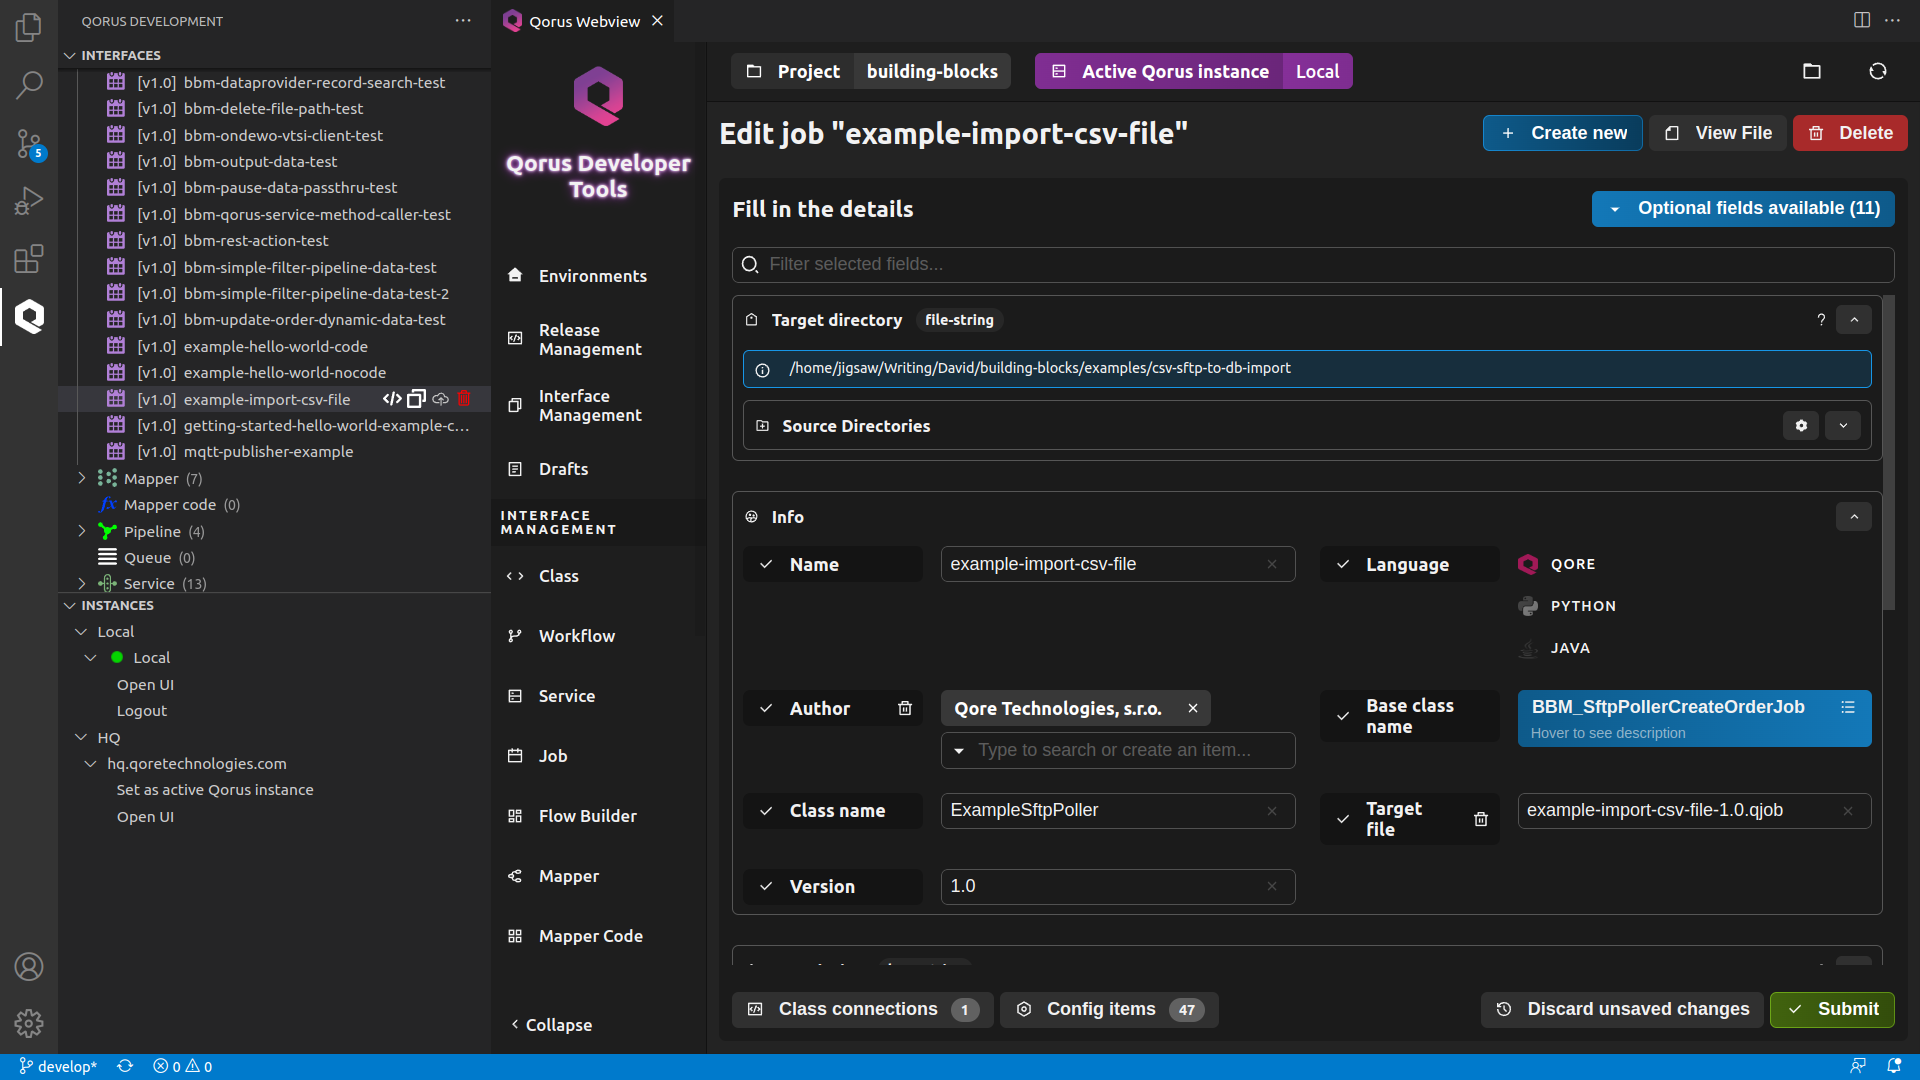
Task: Open the Manage gear in activity bar
Action: pyautogui.click(x=29, y=1023)
